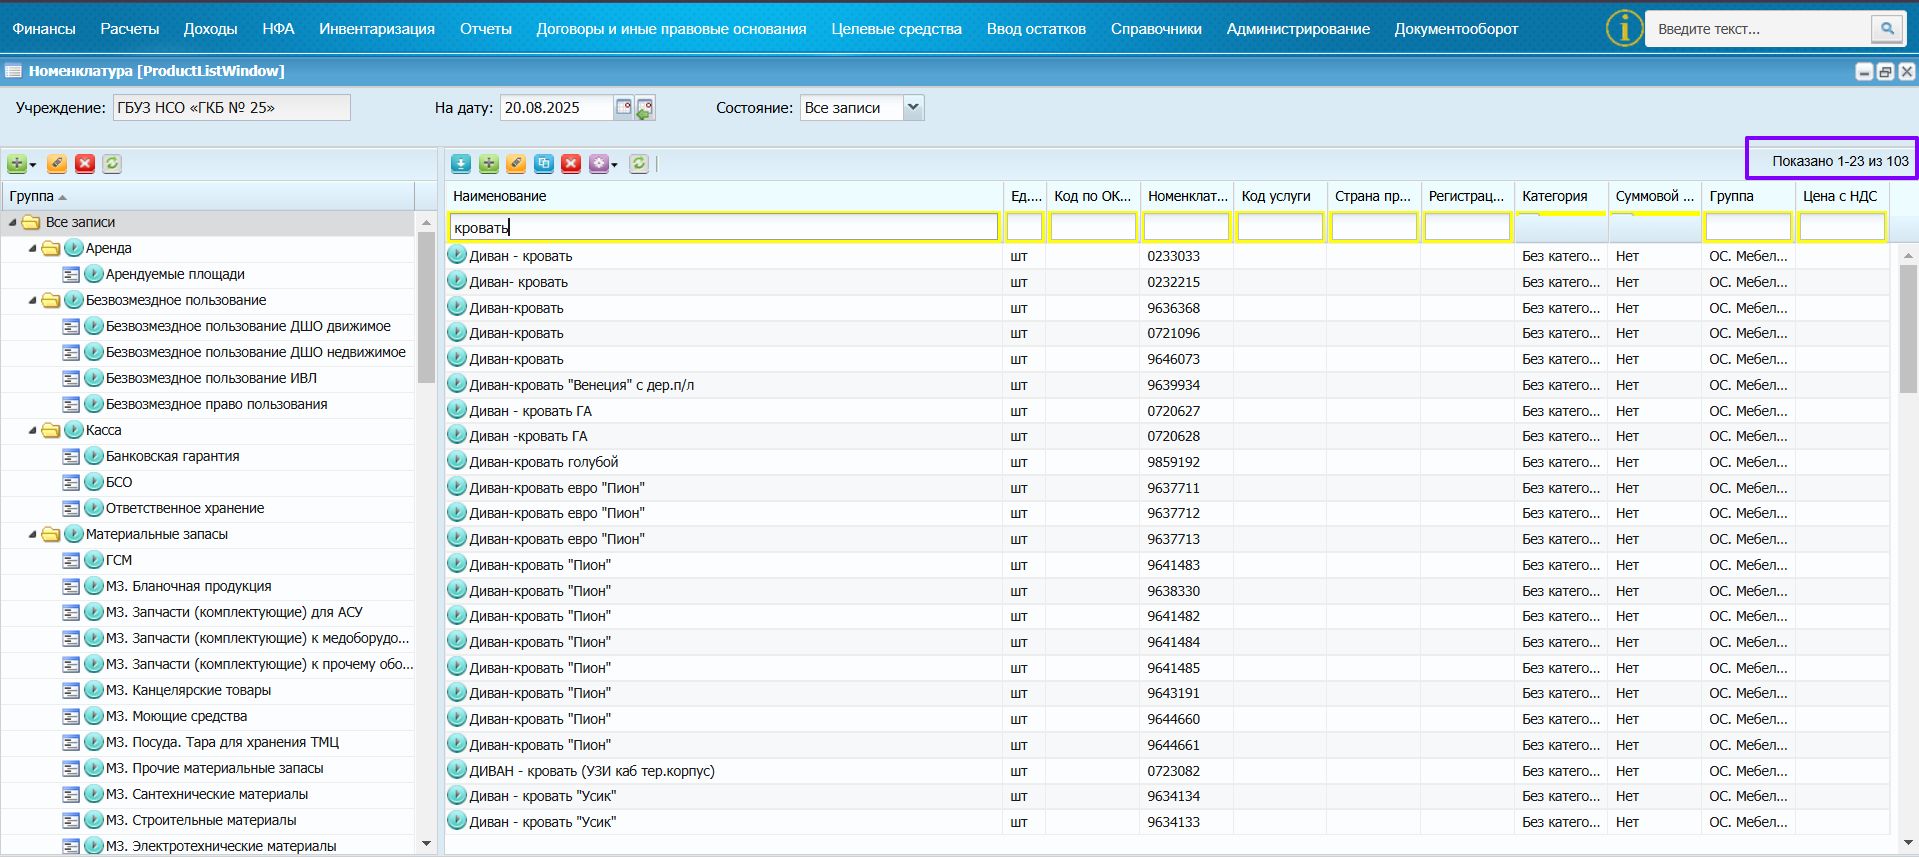Collapse the Безвозмездное пользование node
Image resolution: width=1919 pixels, height=857 pixels.
[x=32, y=300]
